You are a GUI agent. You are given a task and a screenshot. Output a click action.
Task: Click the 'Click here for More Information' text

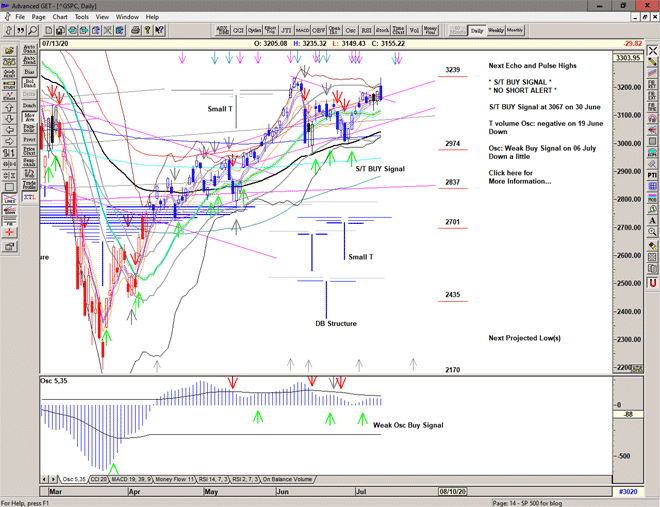pos(519,177)
